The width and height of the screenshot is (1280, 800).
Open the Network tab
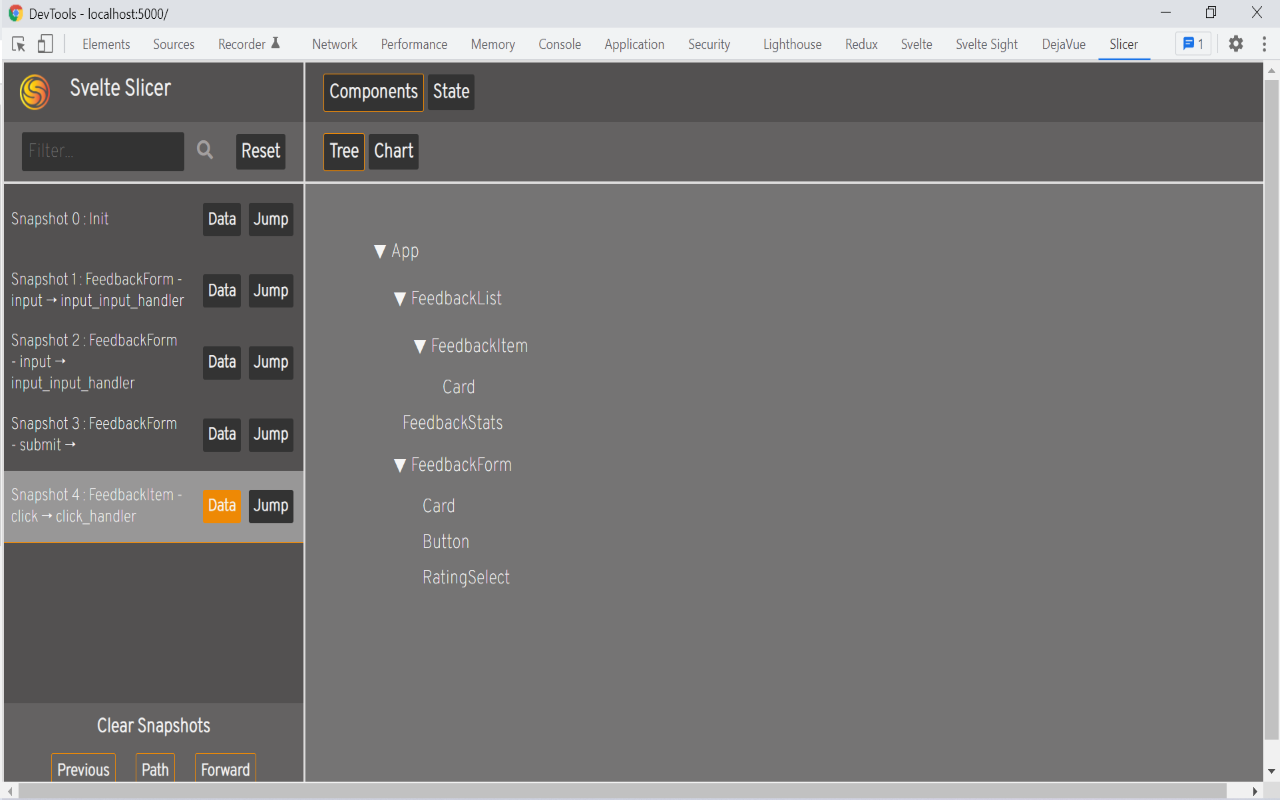[x=334, y=44]
